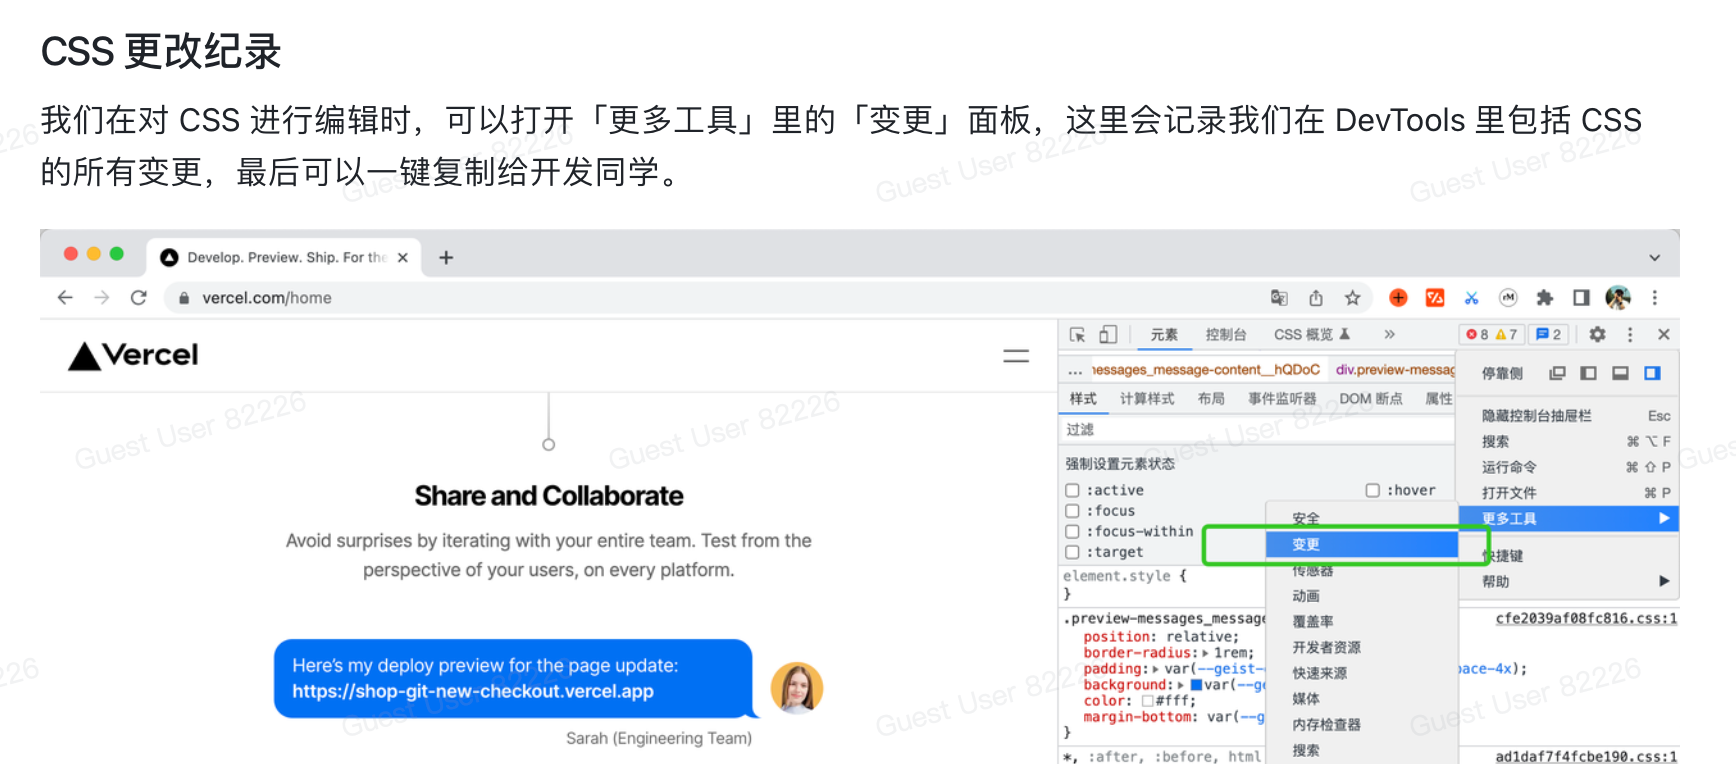Select the div.preview-messag breadcrumb
Screen dimensions: 1736x764
[1394, 370]
